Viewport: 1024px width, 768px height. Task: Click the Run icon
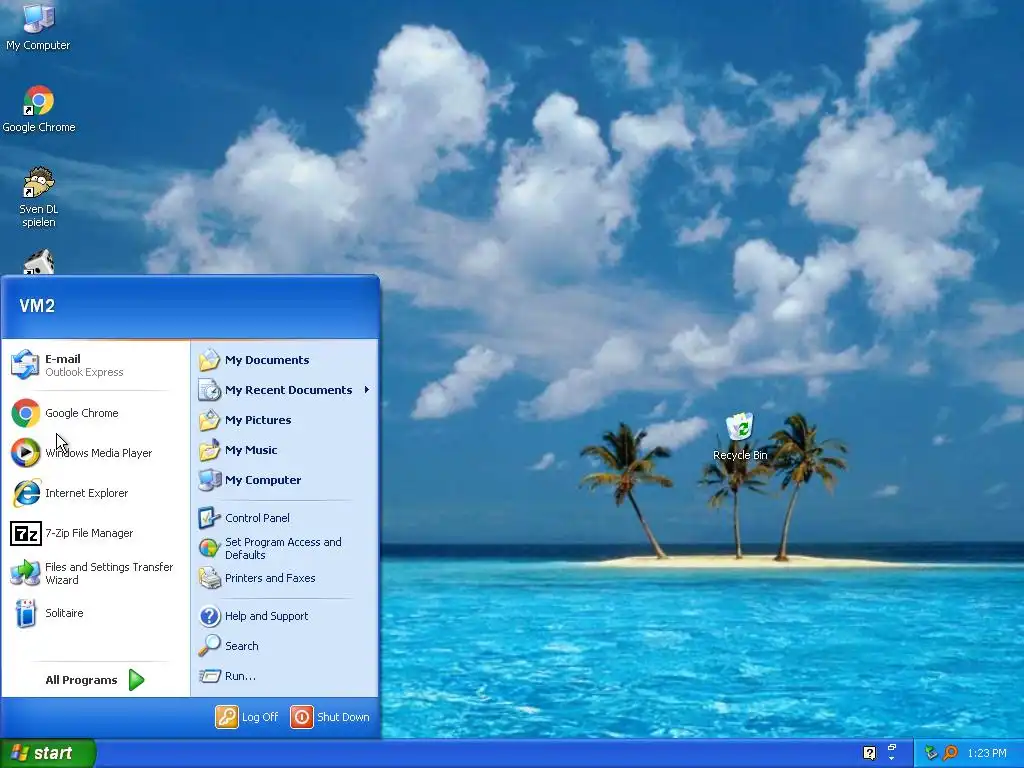[x=210, y=676]
